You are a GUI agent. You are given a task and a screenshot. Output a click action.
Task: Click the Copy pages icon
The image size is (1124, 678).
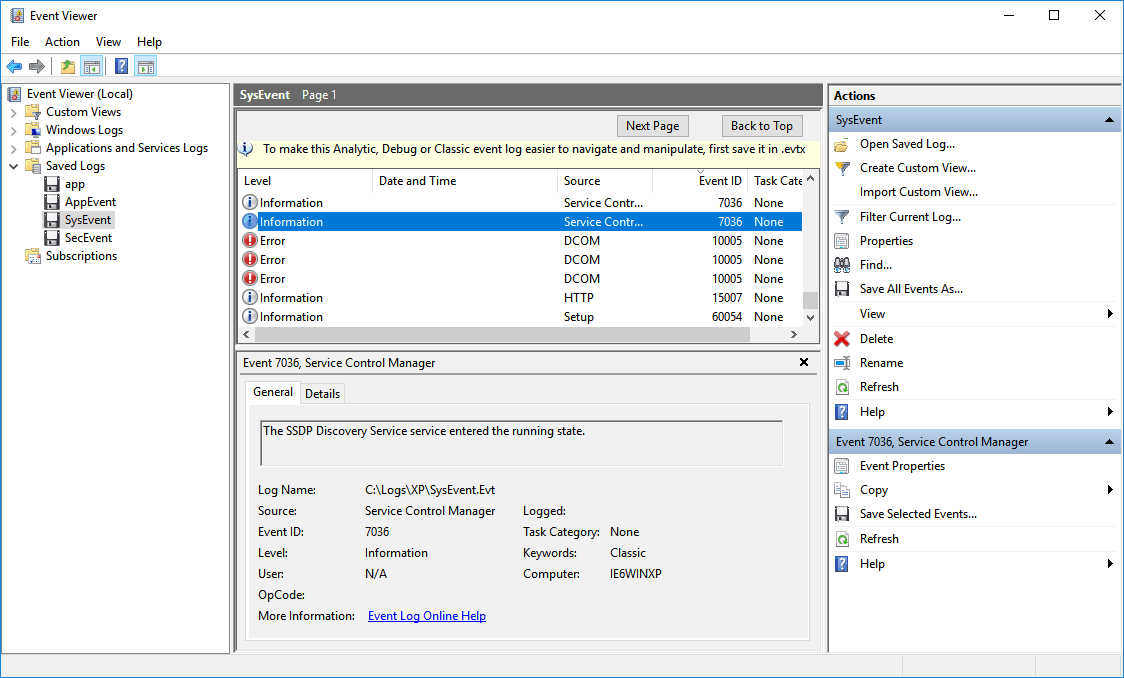[842, 490]
